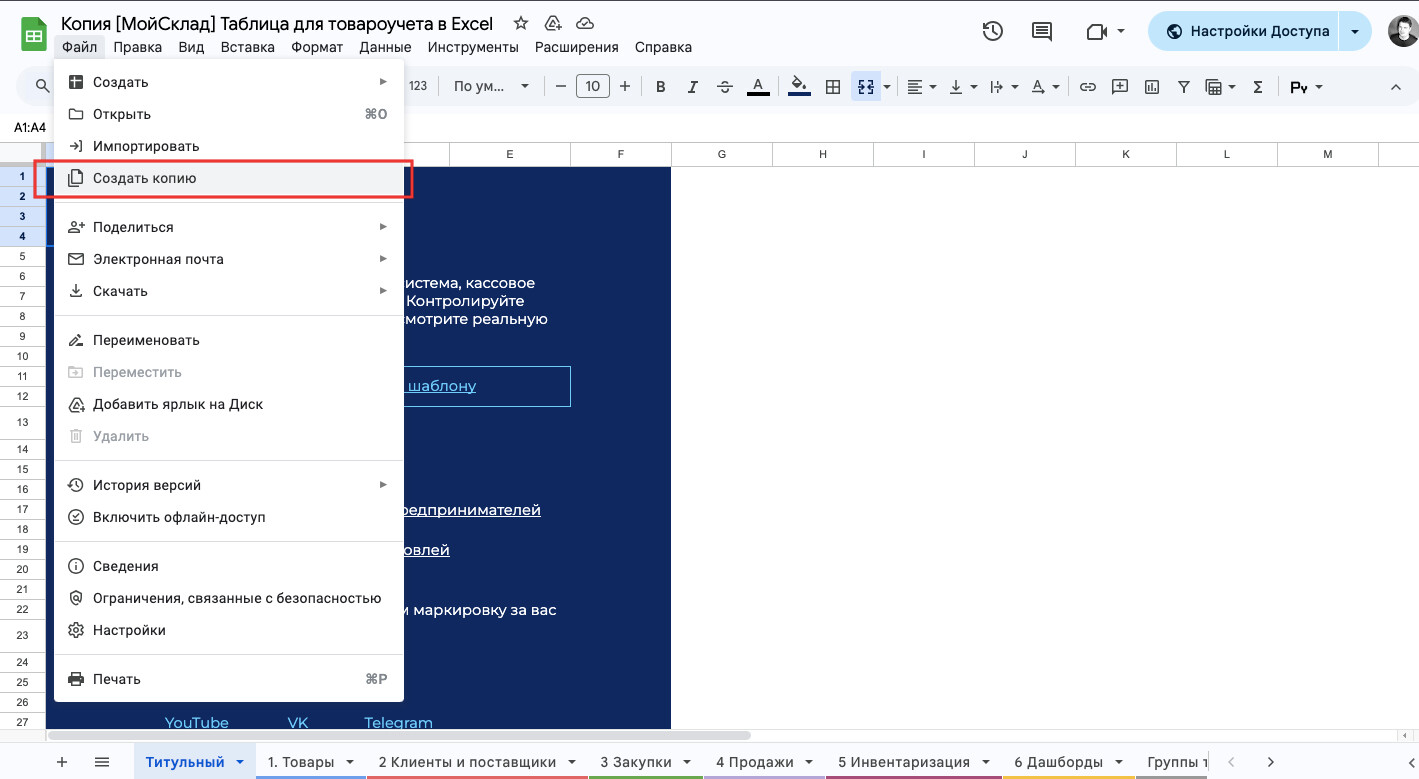Open Сведения in File menu
Screen dimensions: 1419x779
coord(228,566)
